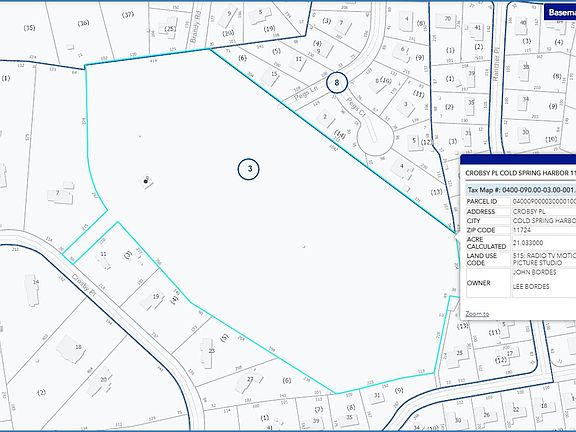The width and height of the screenshot is (576, 432).
Task: Click house footprint 25 near popup
Action: click(x=457, y=354)
